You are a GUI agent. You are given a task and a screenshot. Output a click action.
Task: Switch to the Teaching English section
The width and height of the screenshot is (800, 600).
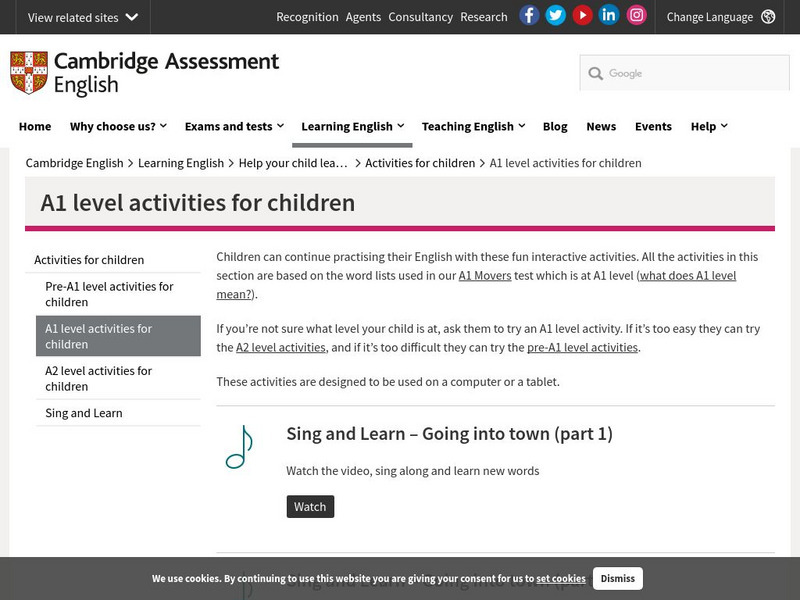pyautogui.click(x=471, y=126)
